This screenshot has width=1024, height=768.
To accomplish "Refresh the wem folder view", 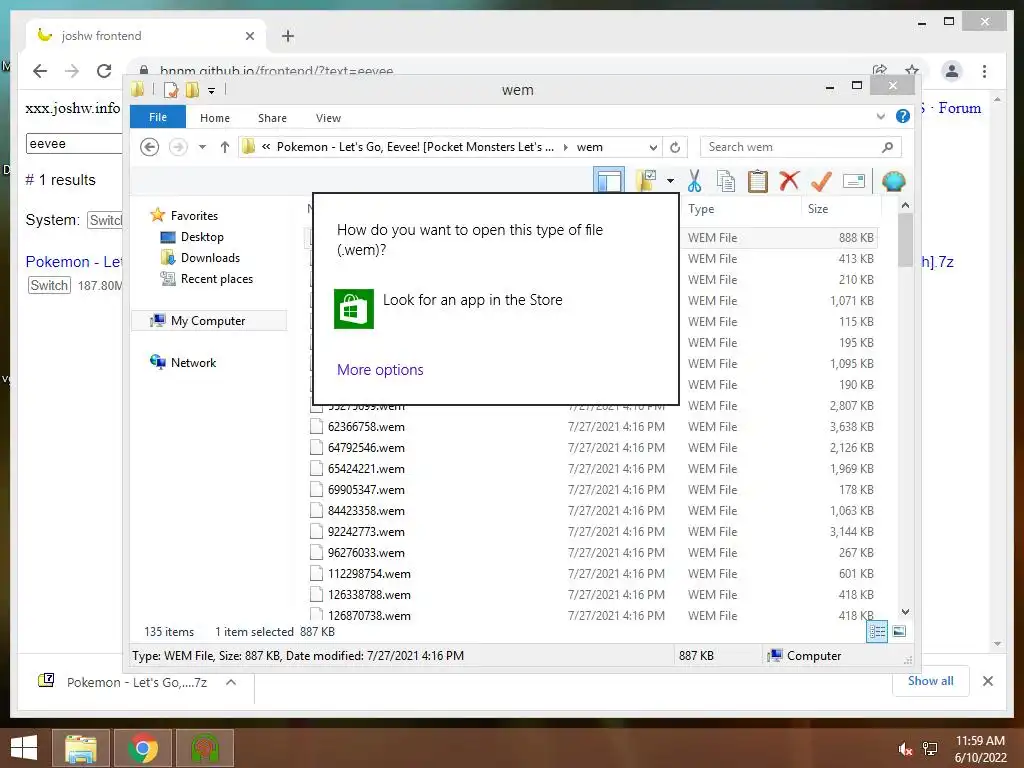I will [675, 148].
